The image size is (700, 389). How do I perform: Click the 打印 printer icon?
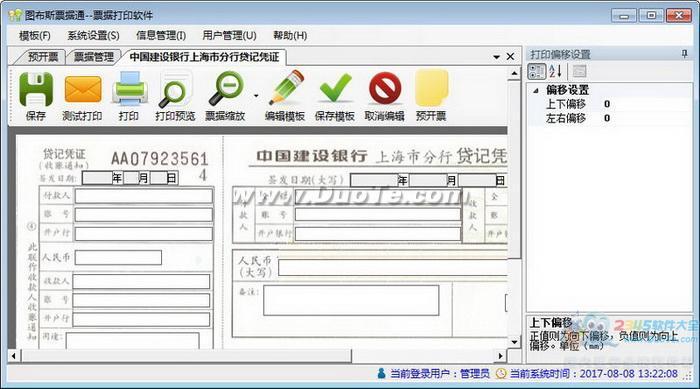[129, 89]
